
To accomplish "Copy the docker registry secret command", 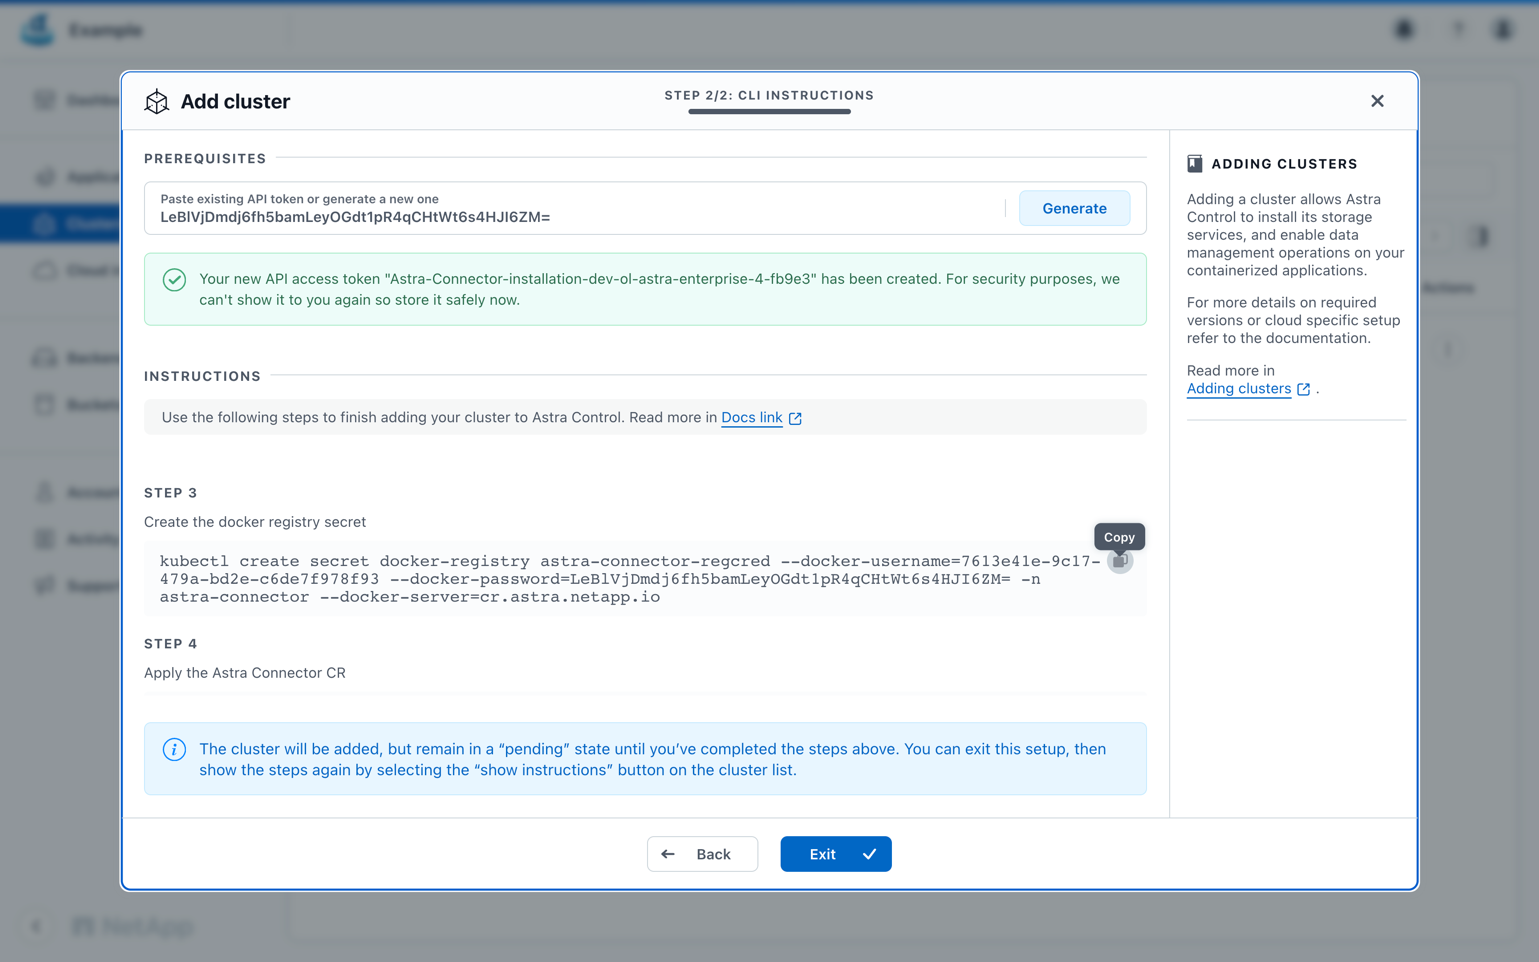I will click(x=1119, y=562).
